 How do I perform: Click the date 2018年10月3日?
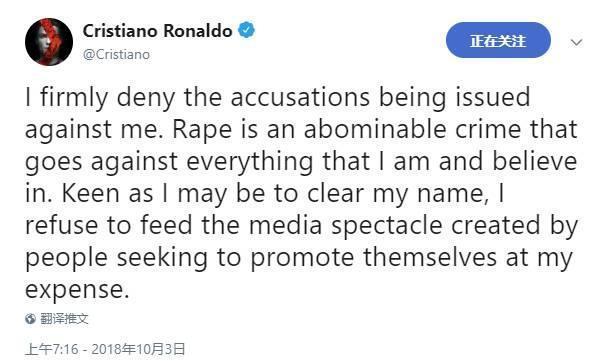(138, 349)
